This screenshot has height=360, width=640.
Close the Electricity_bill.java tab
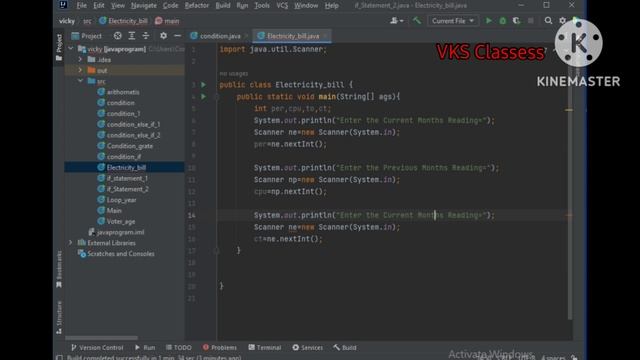point(325,36)
